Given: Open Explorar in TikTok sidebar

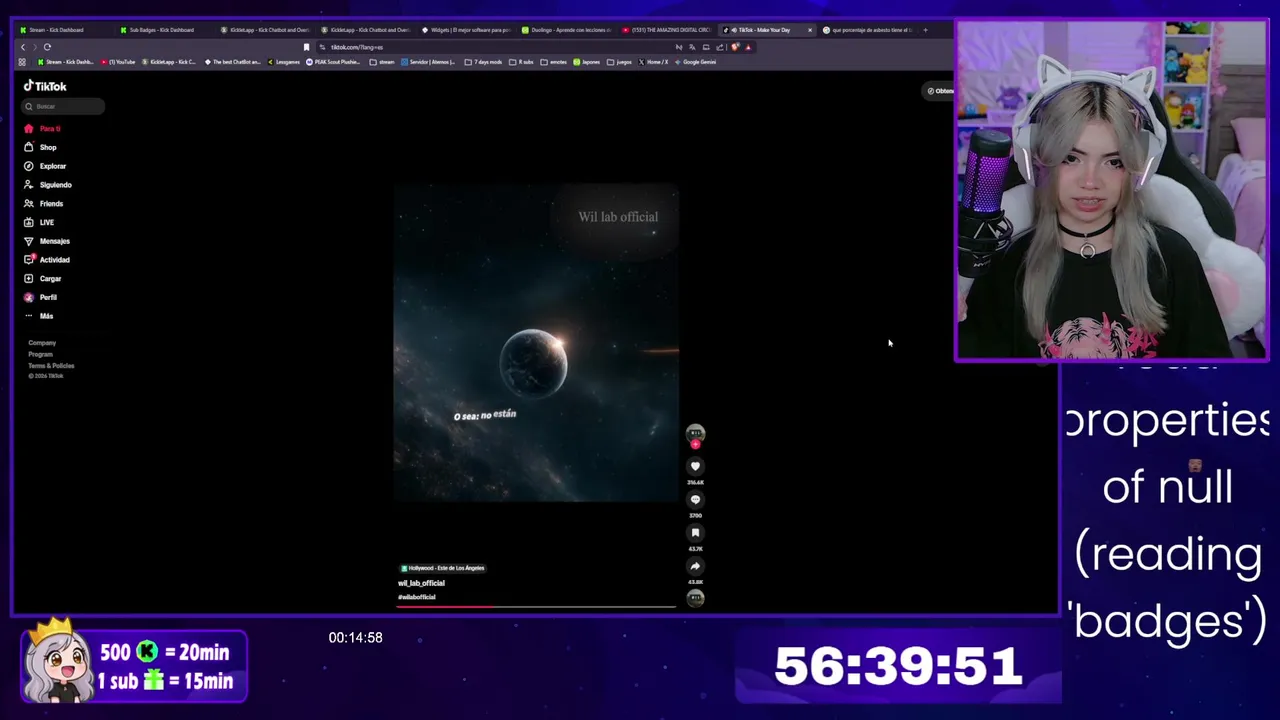Looking at the screenshot, I should point(45,166).
